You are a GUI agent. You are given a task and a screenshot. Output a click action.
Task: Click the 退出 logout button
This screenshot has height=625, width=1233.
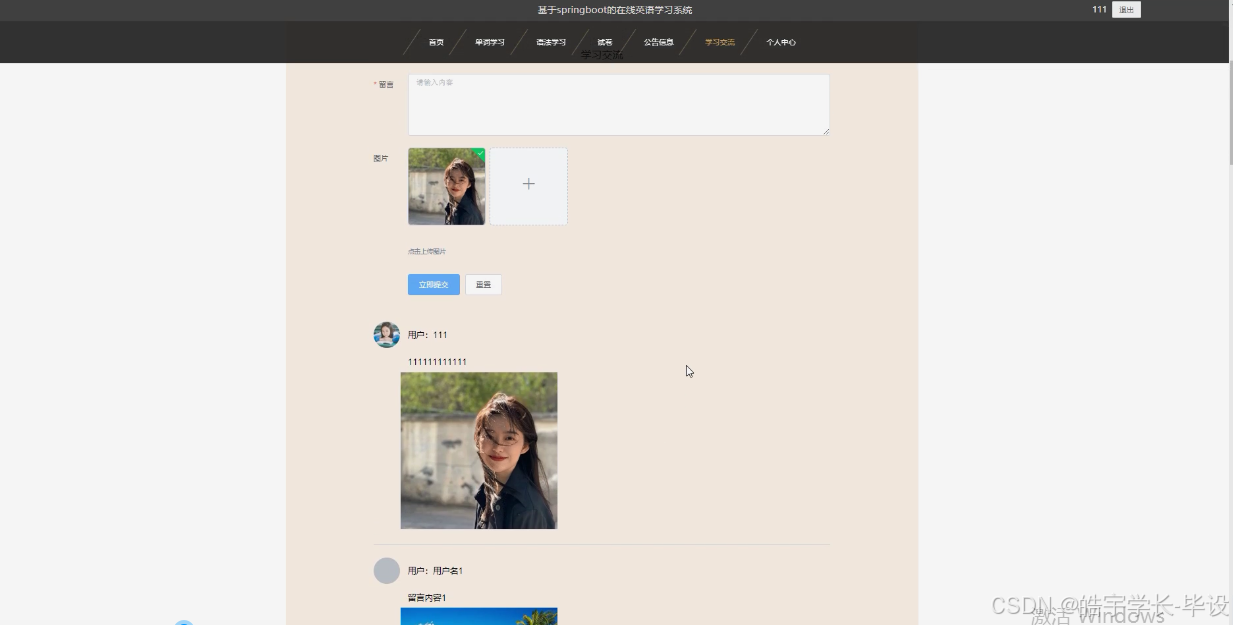tap(1126, 10)
